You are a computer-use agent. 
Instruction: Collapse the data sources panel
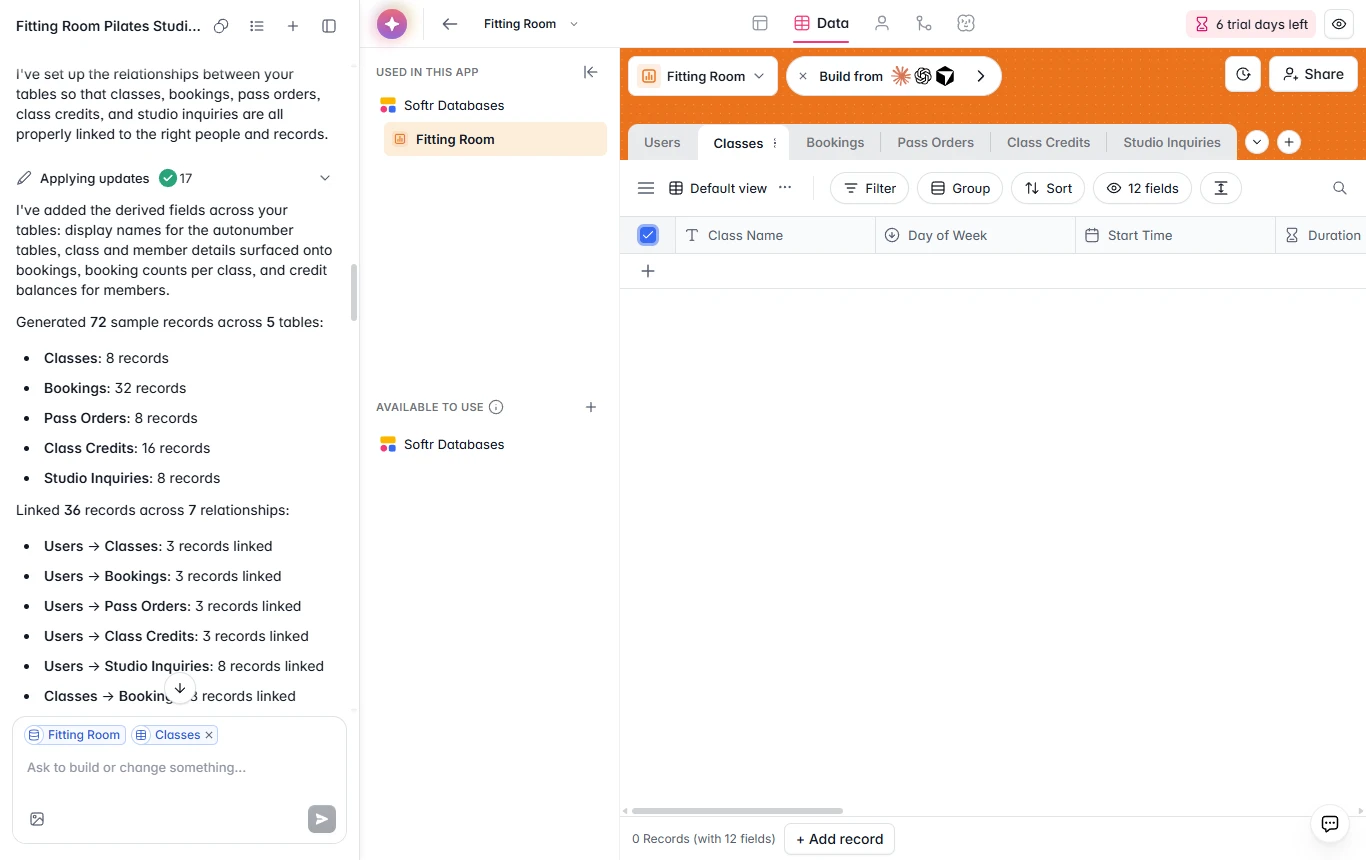[x=591, y=72]
